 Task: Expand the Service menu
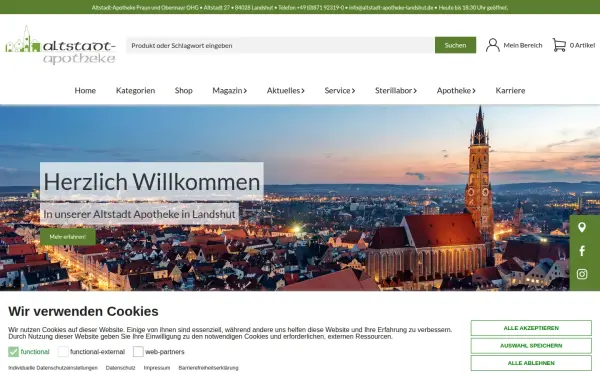click(x=340, y=91)
